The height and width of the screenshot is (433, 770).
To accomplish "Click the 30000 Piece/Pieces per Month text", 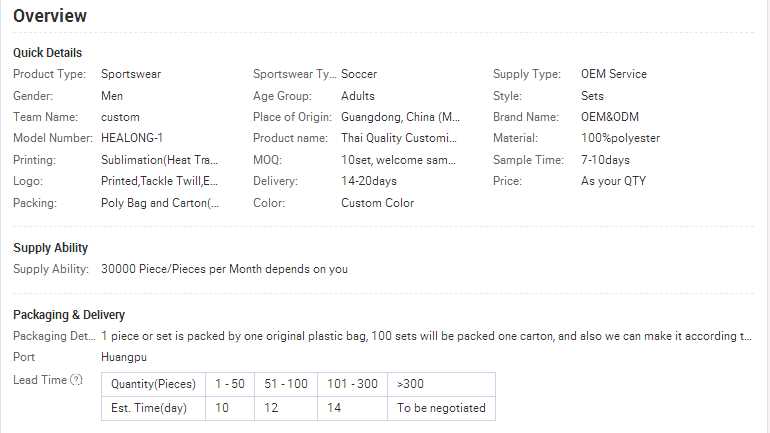I will [x=224, y=269].
